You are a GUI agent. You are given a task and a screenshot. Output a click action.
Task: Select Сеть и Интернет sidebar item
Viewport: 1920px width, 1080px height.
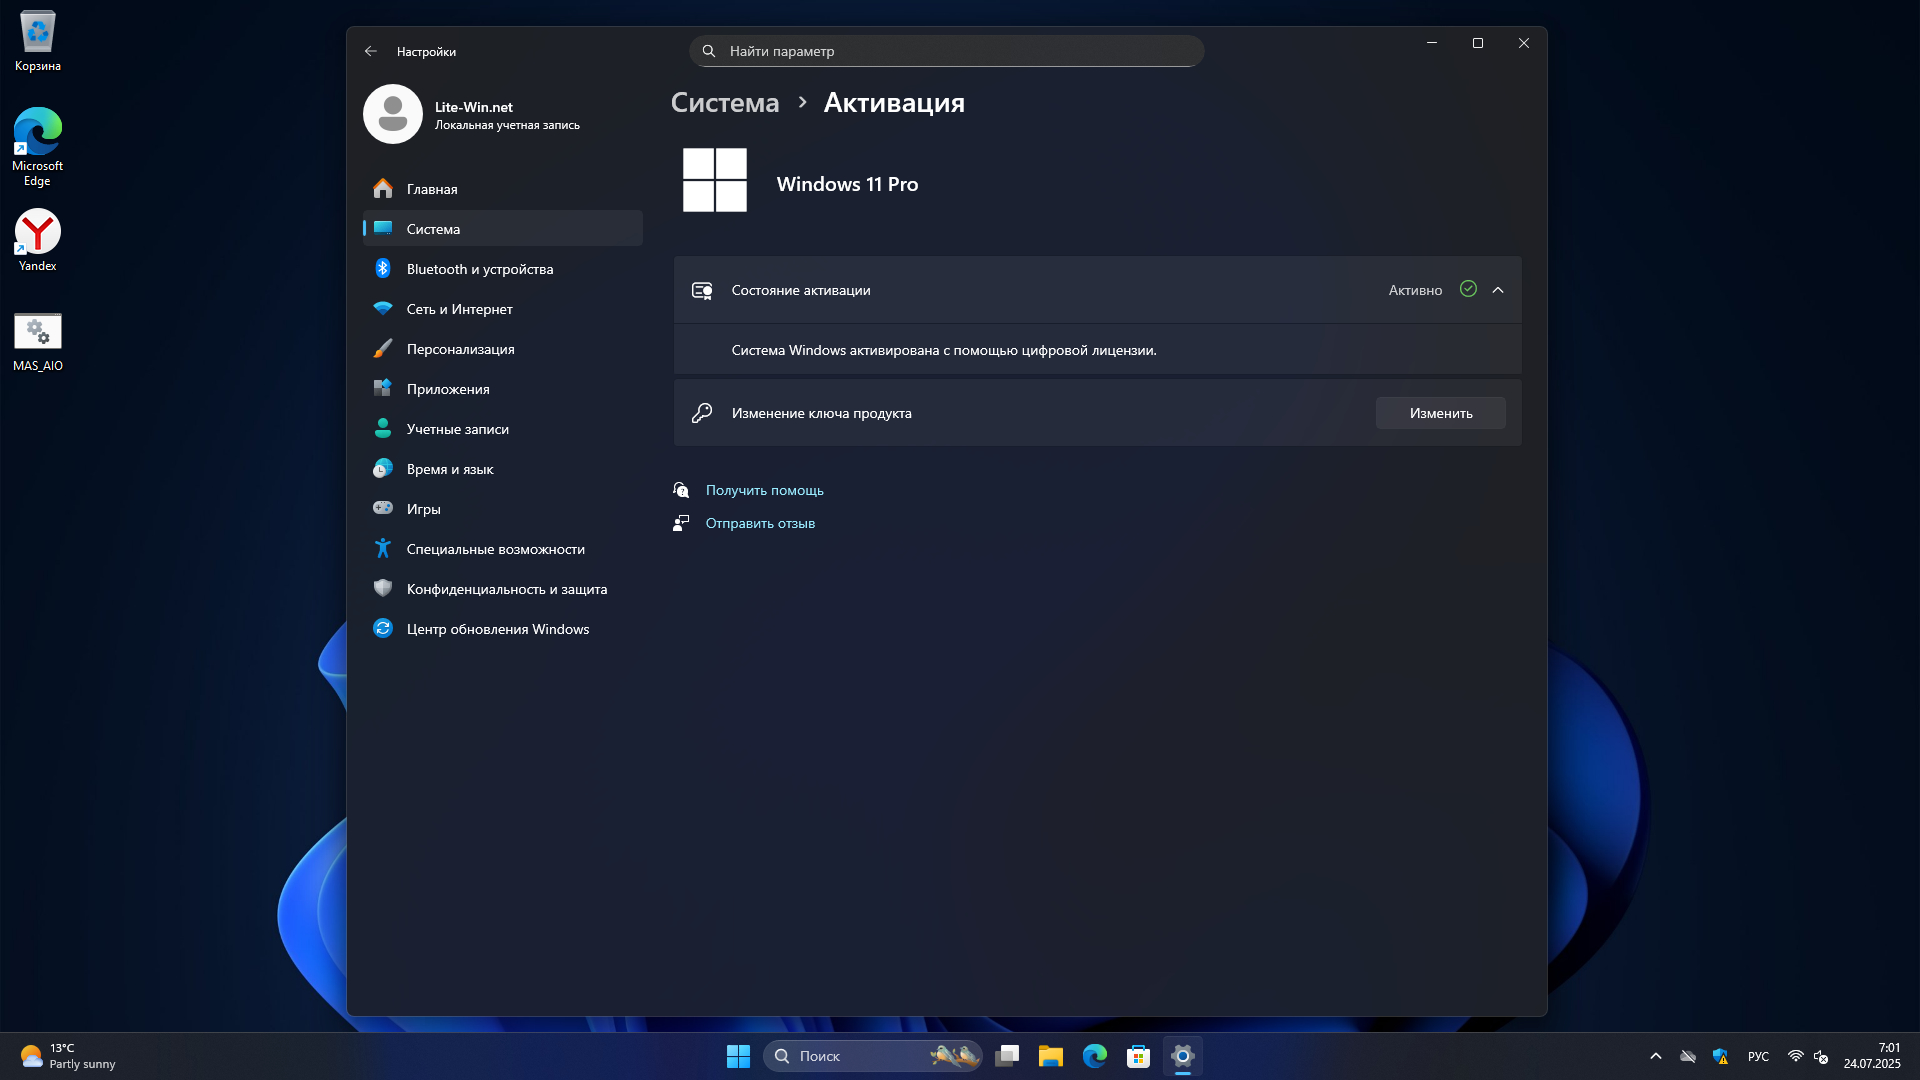[459, 309]
